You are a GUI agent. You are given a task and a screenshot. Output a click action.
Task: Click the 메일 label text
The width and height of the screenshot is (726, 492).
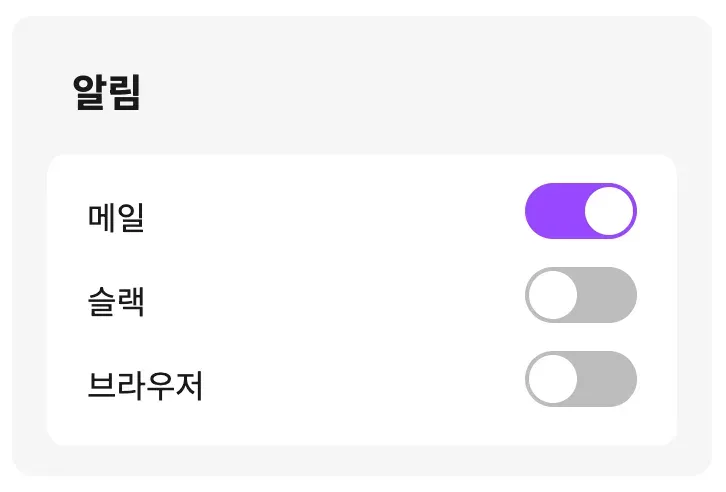coord(116,217)
